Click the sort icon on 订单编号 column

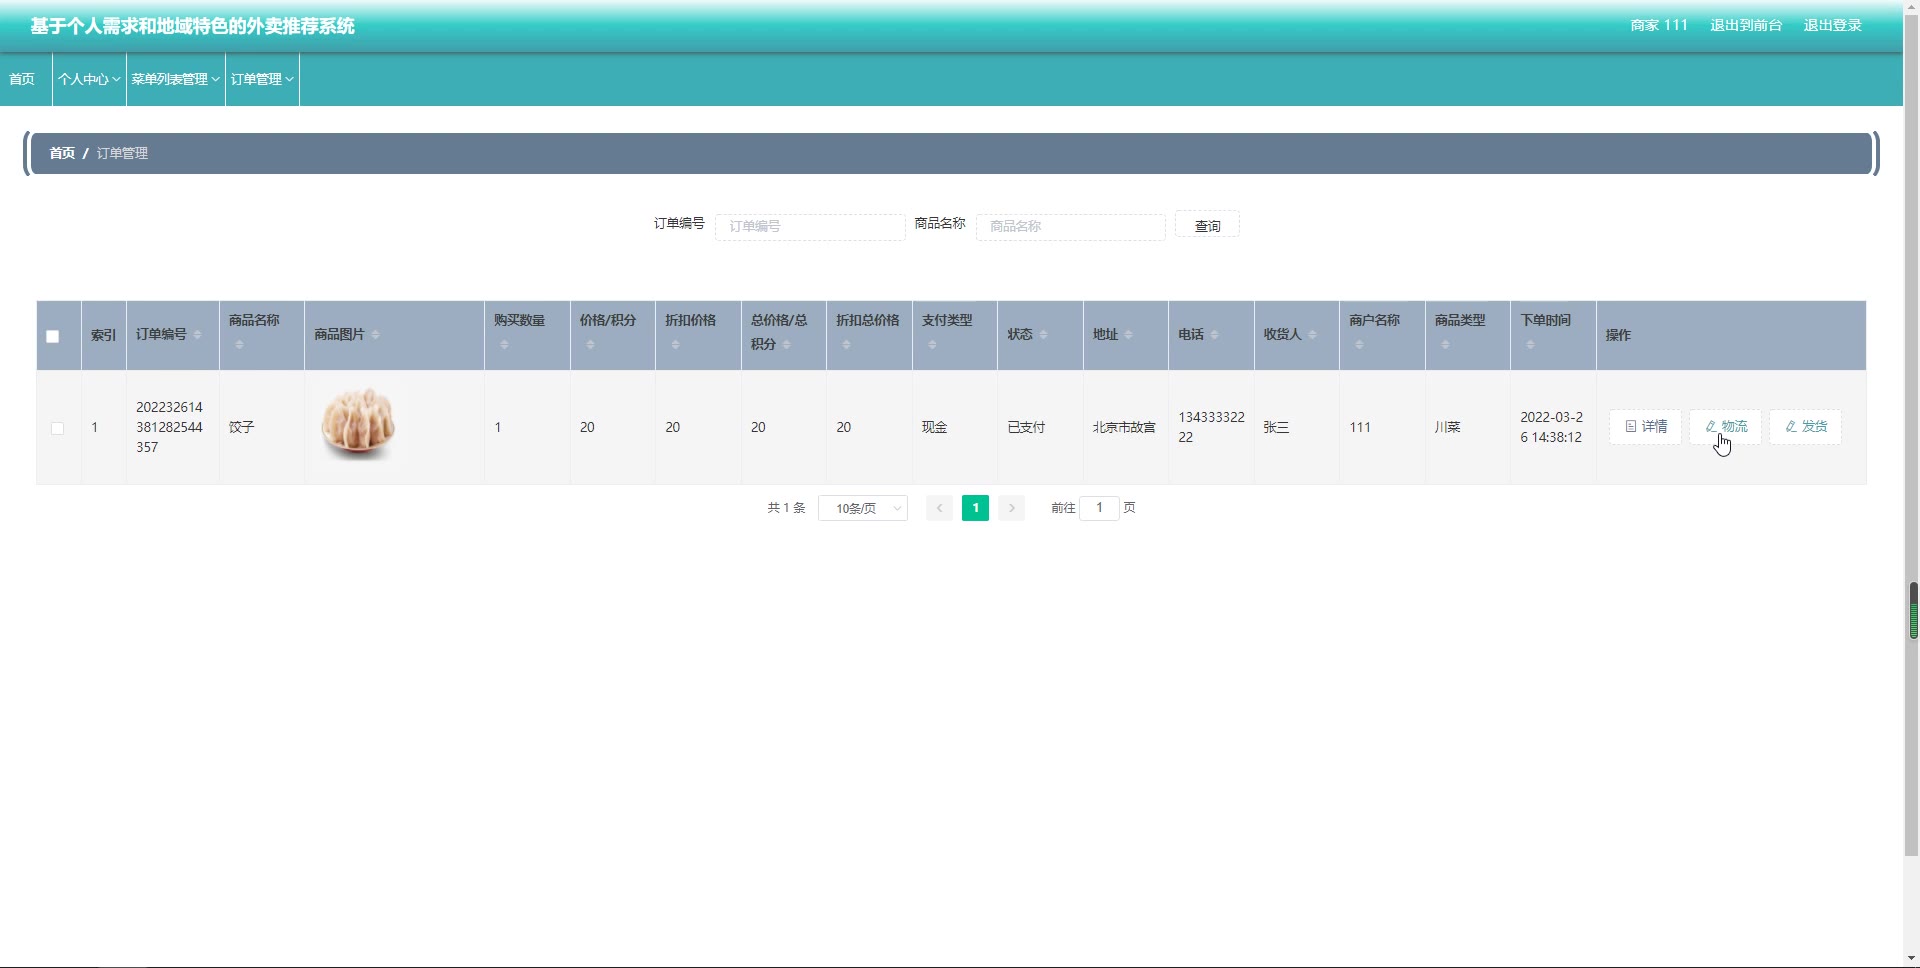197,335
